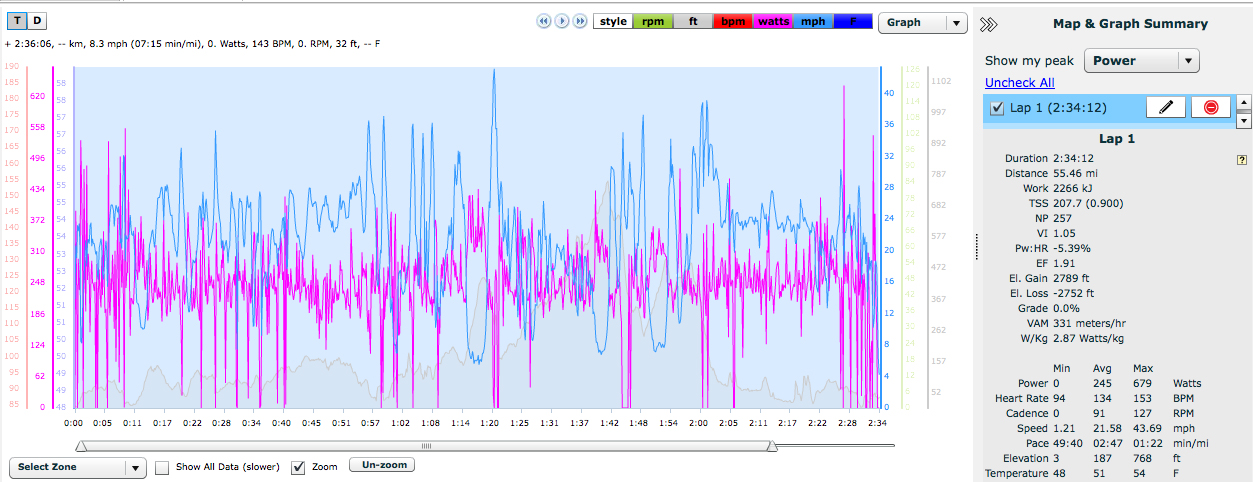This screenshot has height=482, width=1253.
Task: Open the Show my peak Power dropdown
Action: 1141,61
